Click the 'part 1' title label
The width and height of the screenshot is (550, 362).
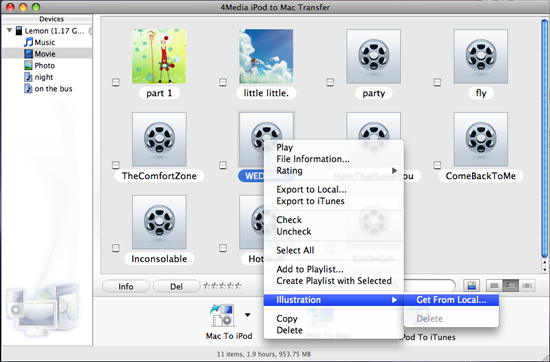[159, 93]
